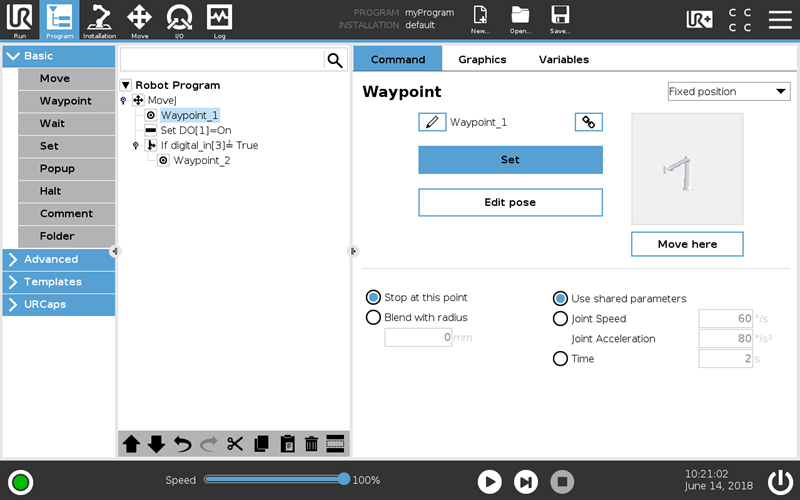
Task: Select the Blend with radius option
Action: (374, 318)
